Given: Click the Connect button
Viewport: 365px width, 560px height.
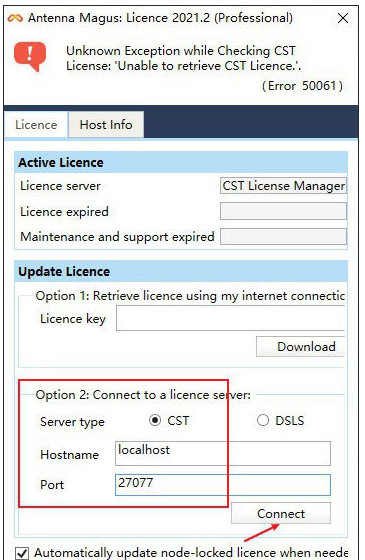Looking at the screenshot, I should (281, 514).
